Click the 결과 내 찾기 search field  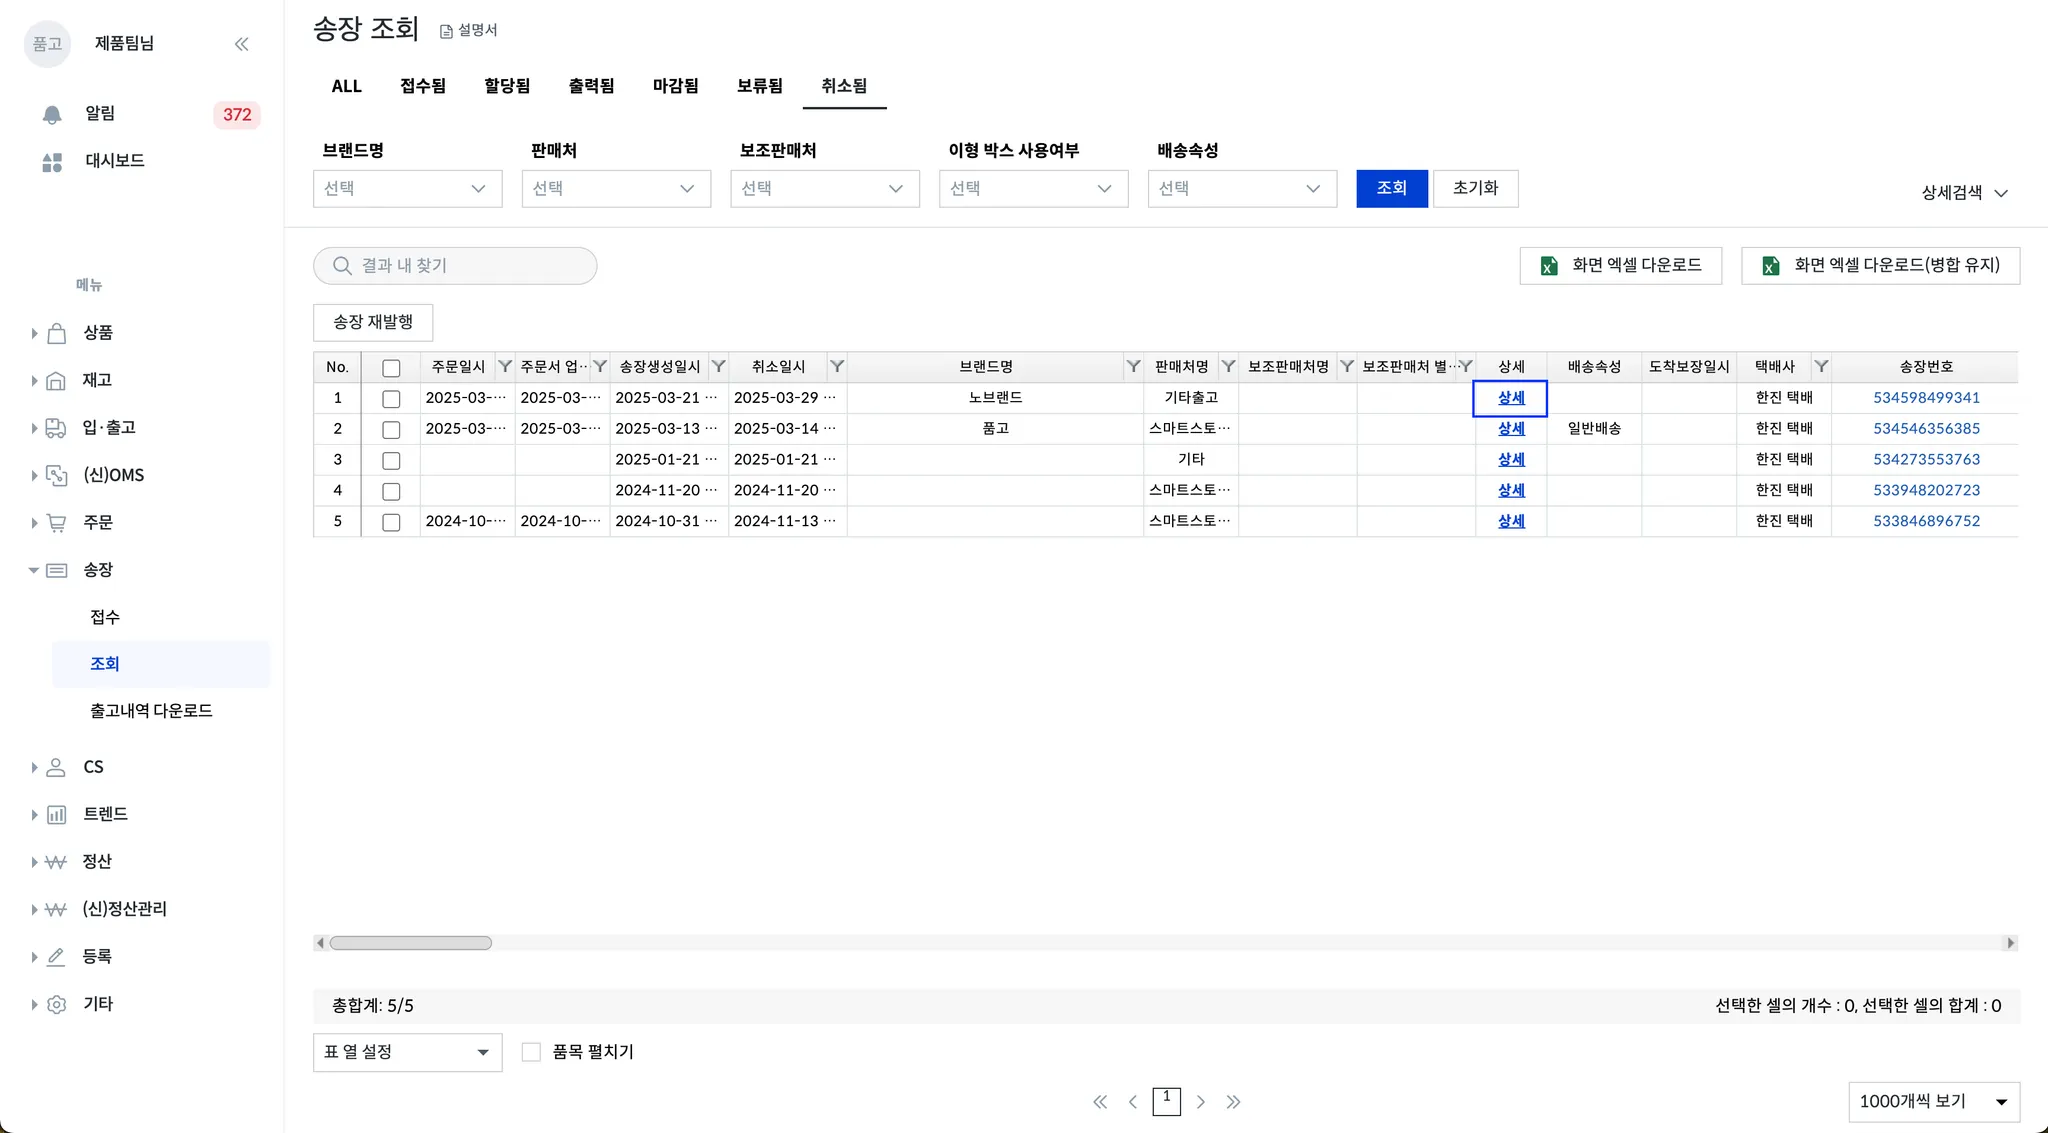(455, 266)
